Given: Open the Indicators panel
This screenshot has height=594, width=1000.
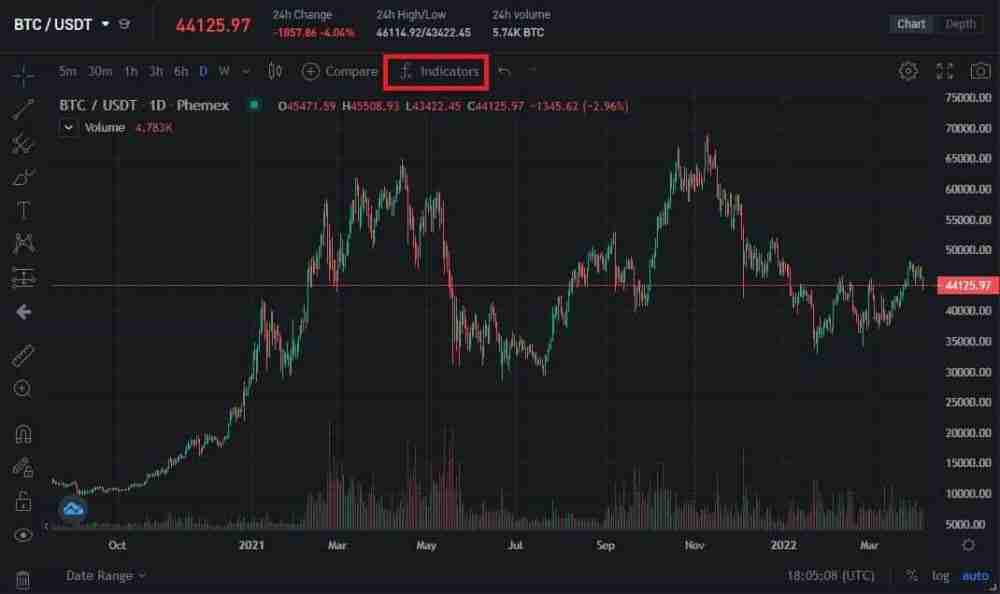Looking at the screenshot, I should (438, 71).
